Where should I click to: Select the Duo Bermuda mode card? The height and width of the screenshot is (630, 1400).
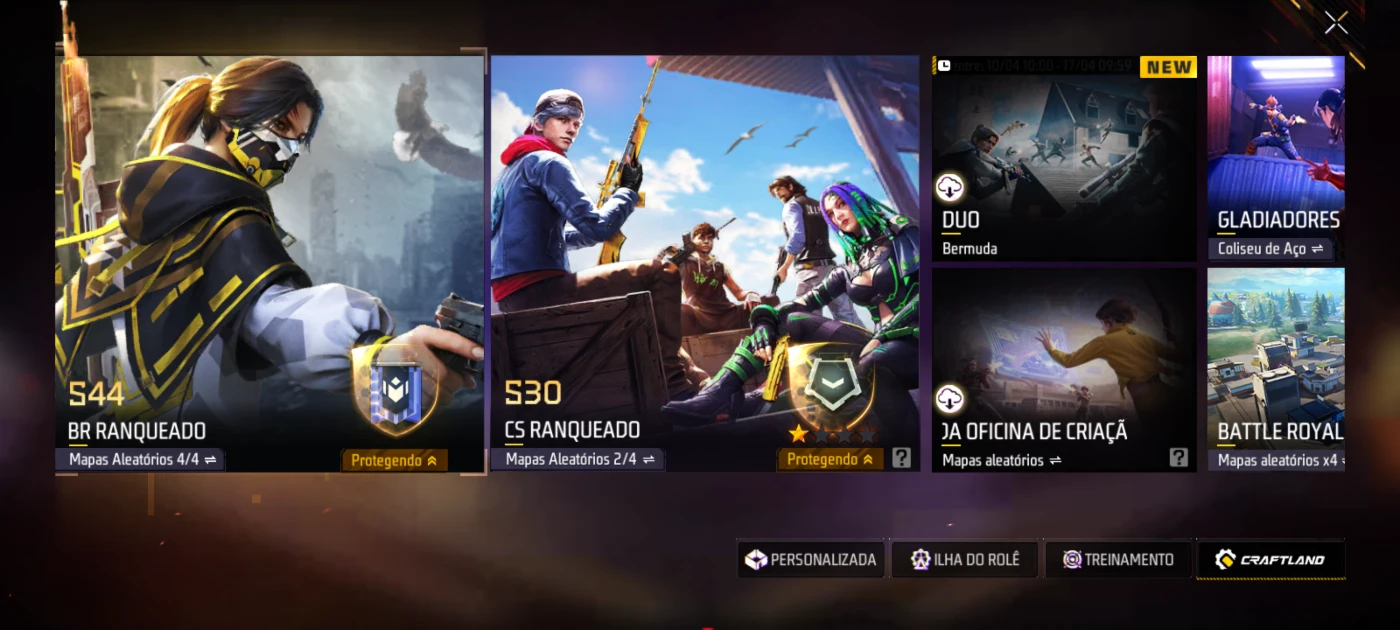(1064, 158)
